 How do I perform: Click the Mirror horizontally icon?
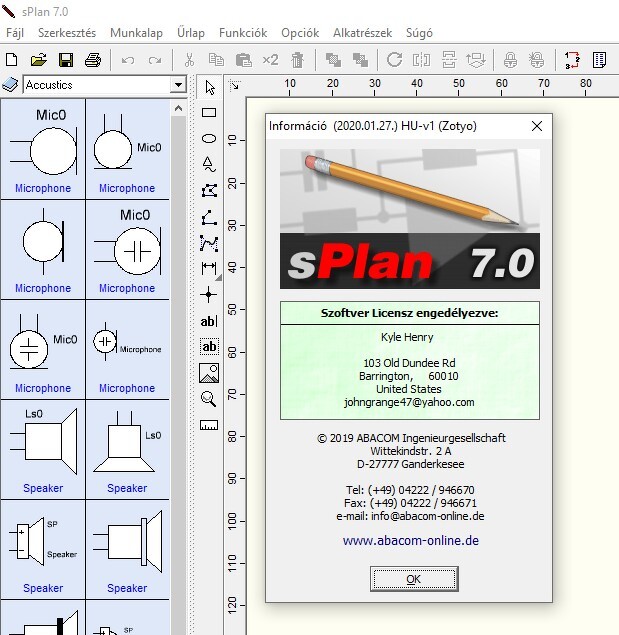(421, 60)
